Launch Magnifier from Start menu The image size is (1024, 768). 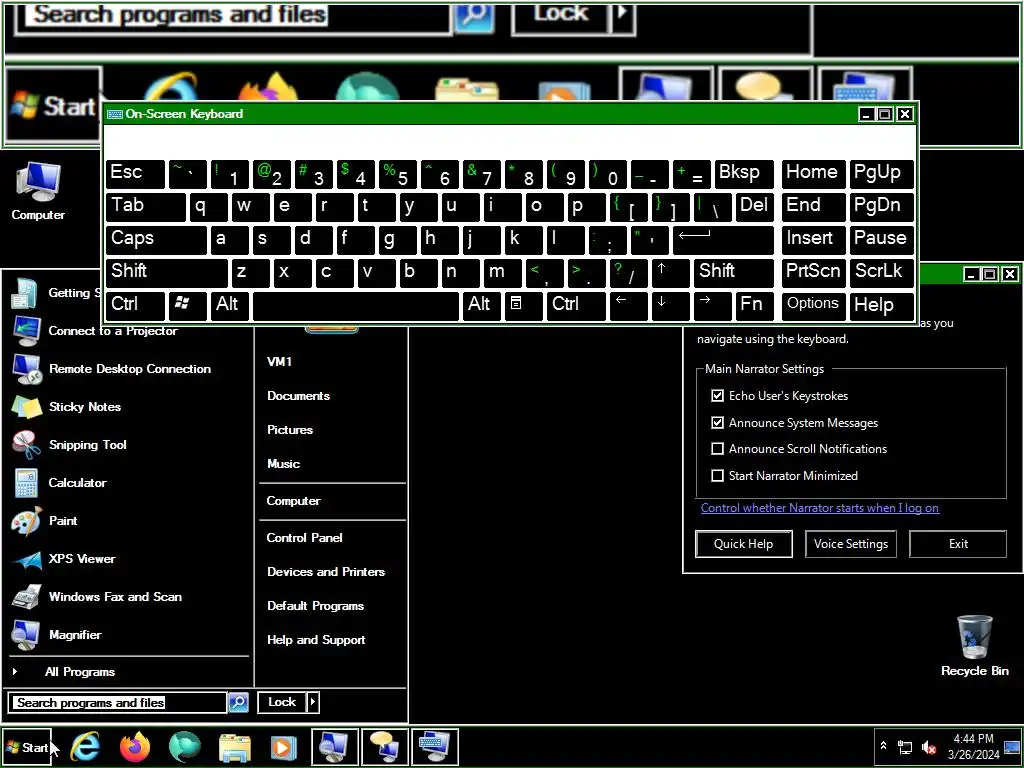tap(74, 634)
